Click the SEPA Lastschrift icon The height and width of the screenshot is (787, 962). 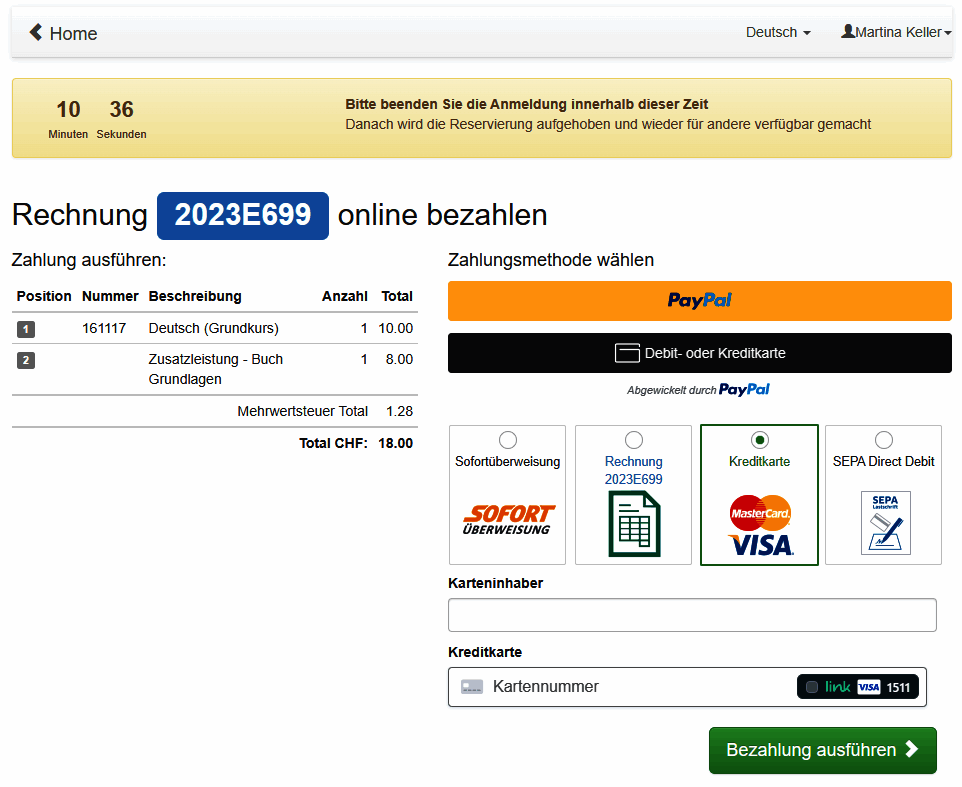point(885,523)
